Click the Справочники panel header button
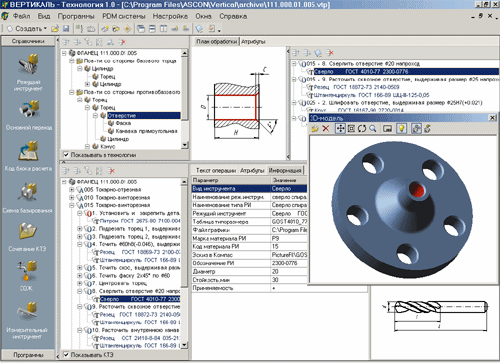The height and width of the screenshot is (363, 500). [x=28, y=41]
